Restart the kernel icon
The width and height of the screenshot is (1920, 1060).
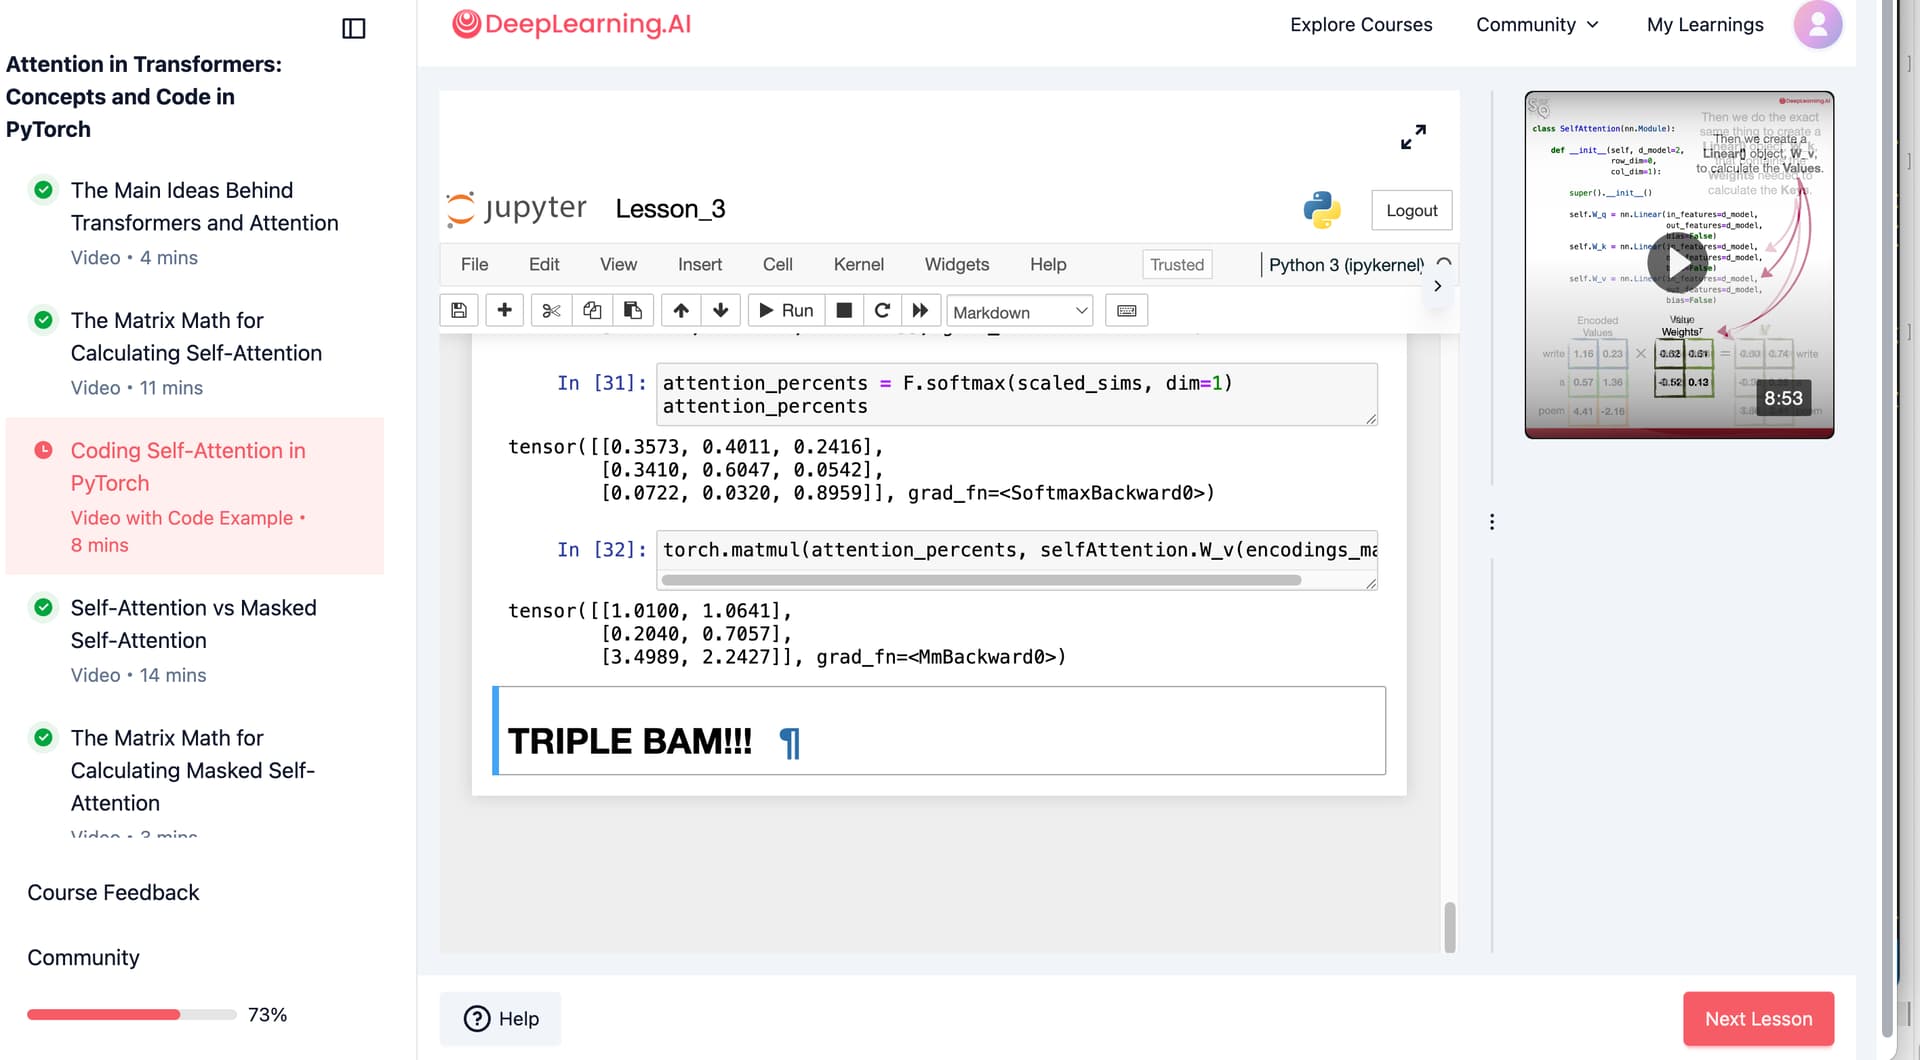(x=882, y=310)
